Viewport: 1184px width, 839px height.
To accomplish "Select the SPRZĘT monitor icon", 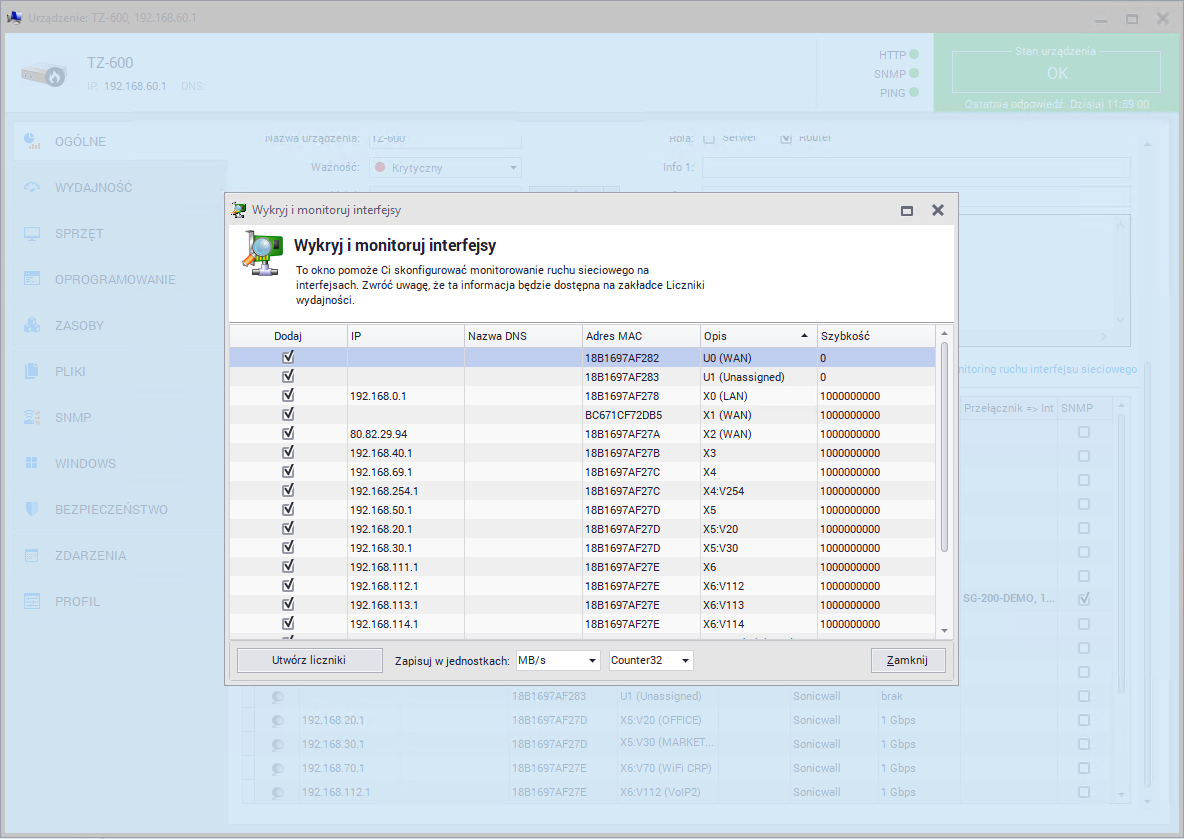I will tap(32, 233).
